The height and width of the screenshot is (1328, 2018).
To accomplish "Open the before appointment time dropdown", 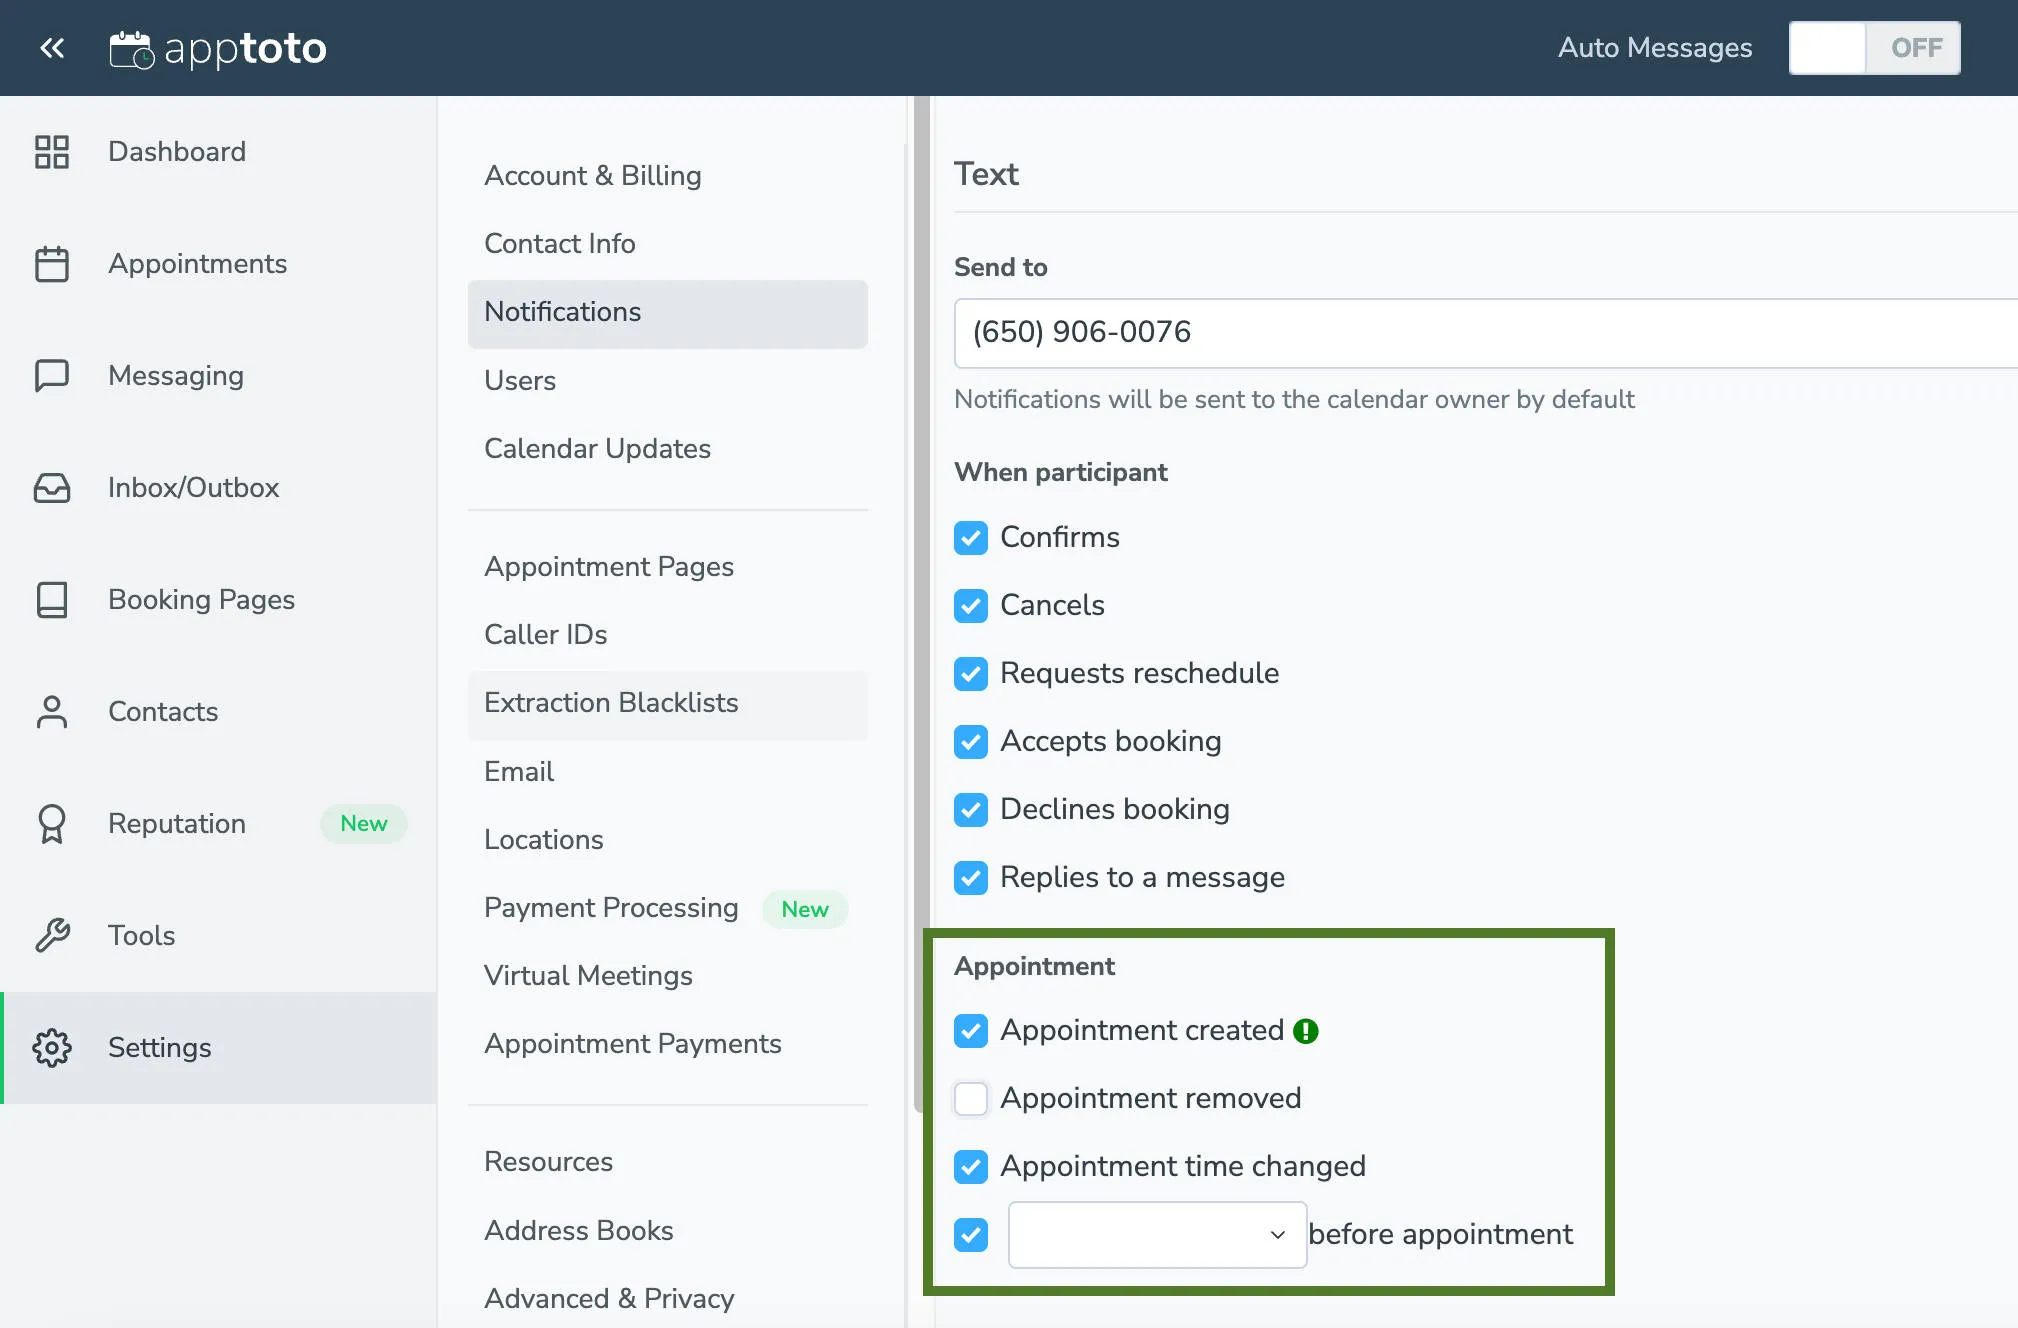I will [1156, 1234].
